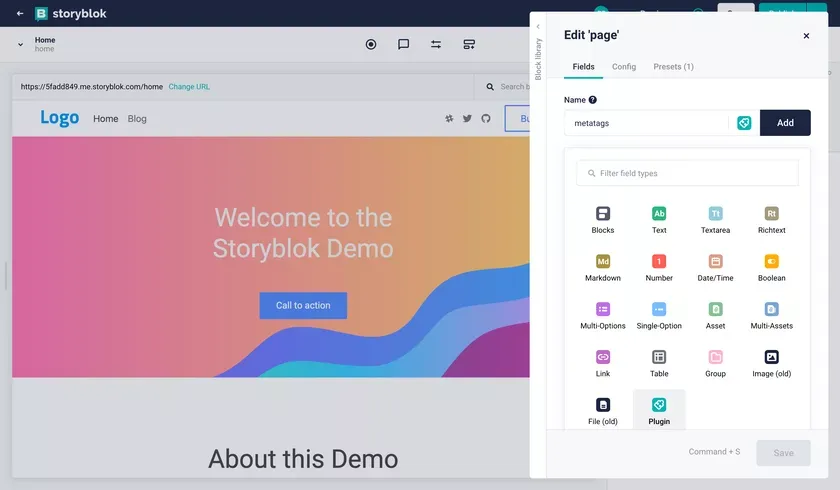The height and width of the screenshot is (490, 840).
Task: Click the Save button
Action: point(783,453)
